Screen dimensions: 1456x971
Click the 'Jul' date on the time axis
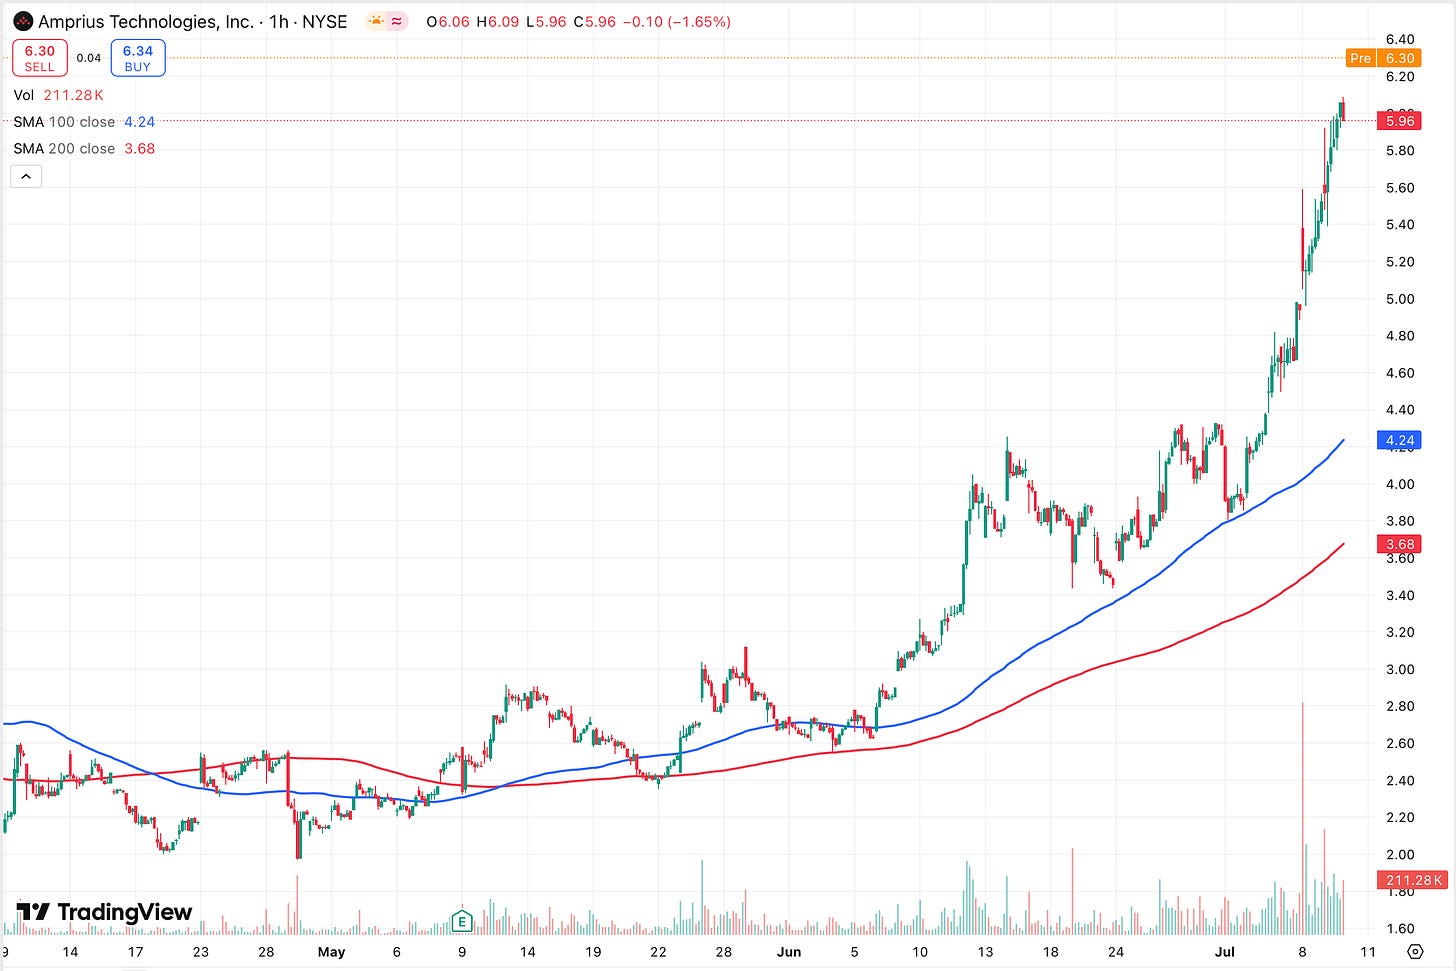pyautogui.click(x=1224, y=952)
